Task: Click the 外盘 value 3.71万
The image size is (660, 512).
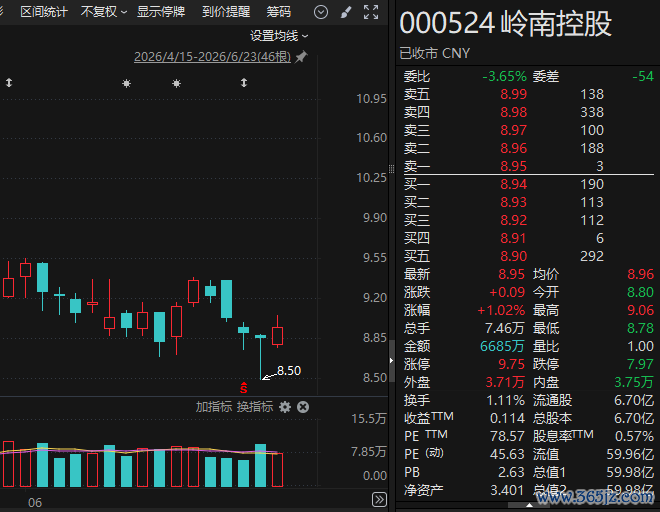Action: pyautogui.click(x=505, y=382)
